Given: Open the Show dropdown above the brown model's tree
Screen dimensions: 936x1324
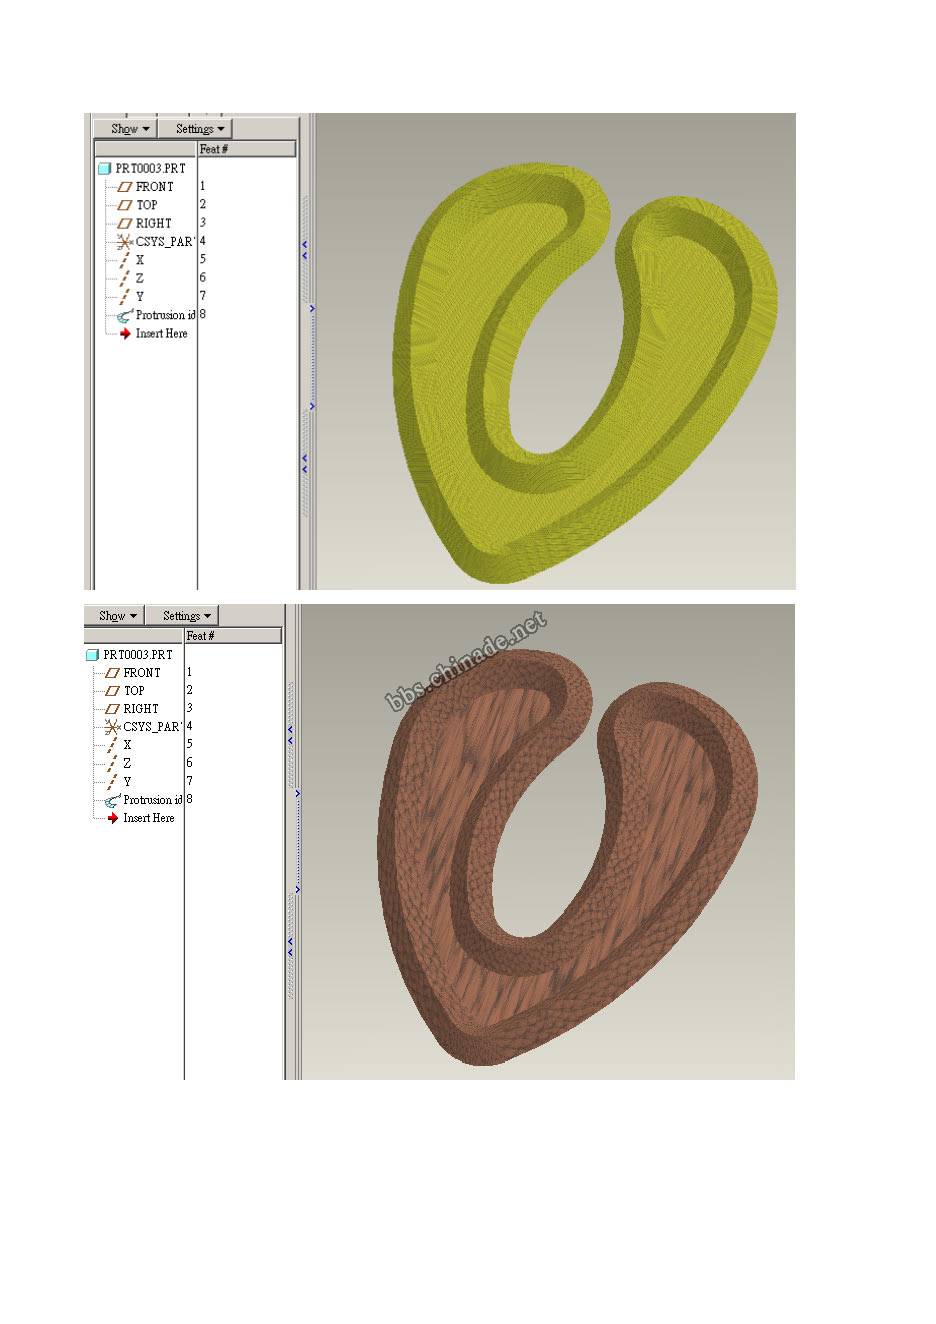Looking at the screenshot, I should pos(114,615).
